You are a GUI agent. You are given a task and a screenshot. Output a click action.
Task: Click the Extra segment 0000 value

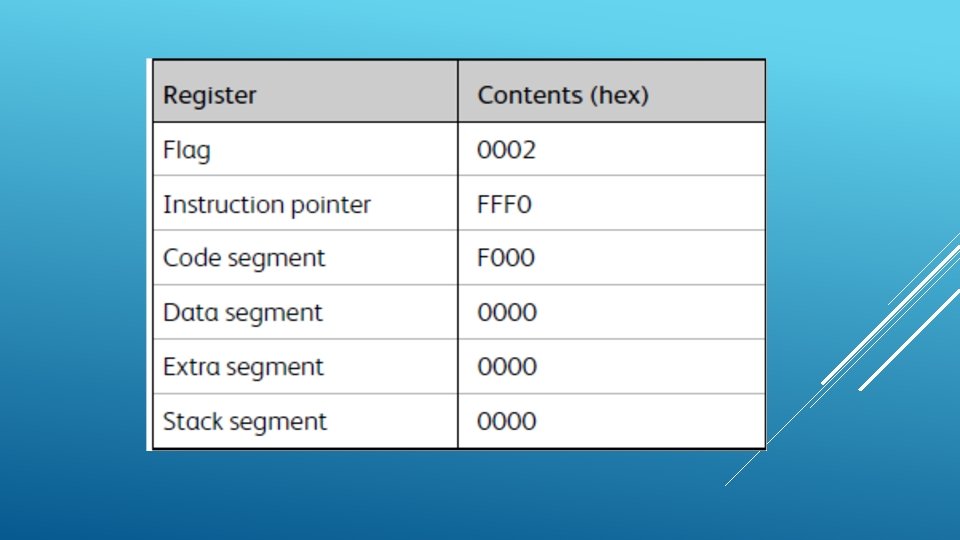tap(507, 367)
